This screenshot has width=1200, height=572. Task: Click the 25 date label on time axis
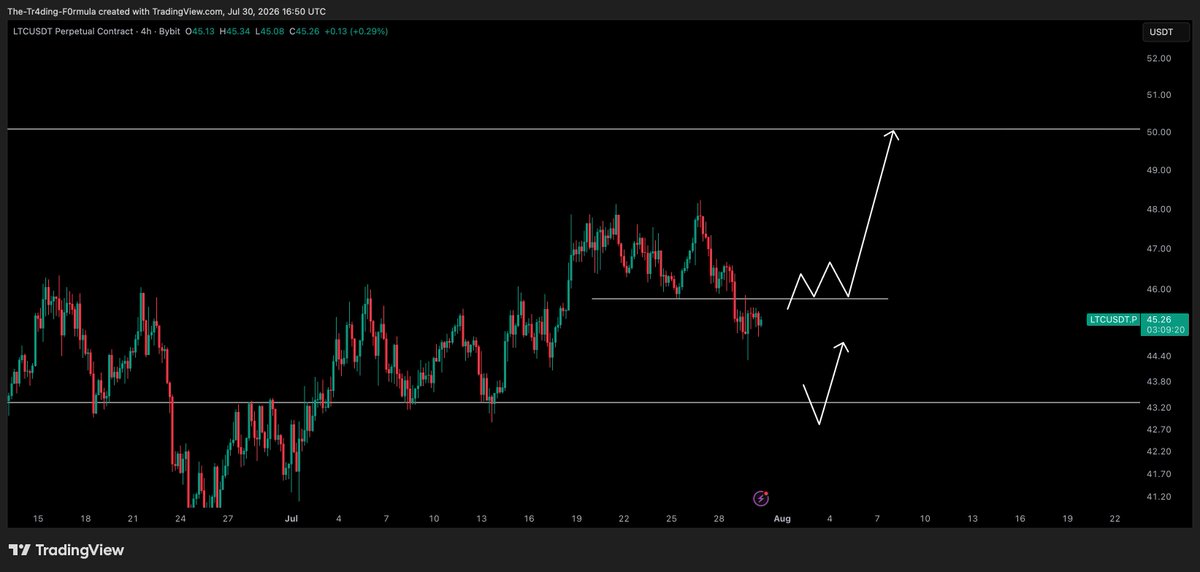(x=671, y=519)
